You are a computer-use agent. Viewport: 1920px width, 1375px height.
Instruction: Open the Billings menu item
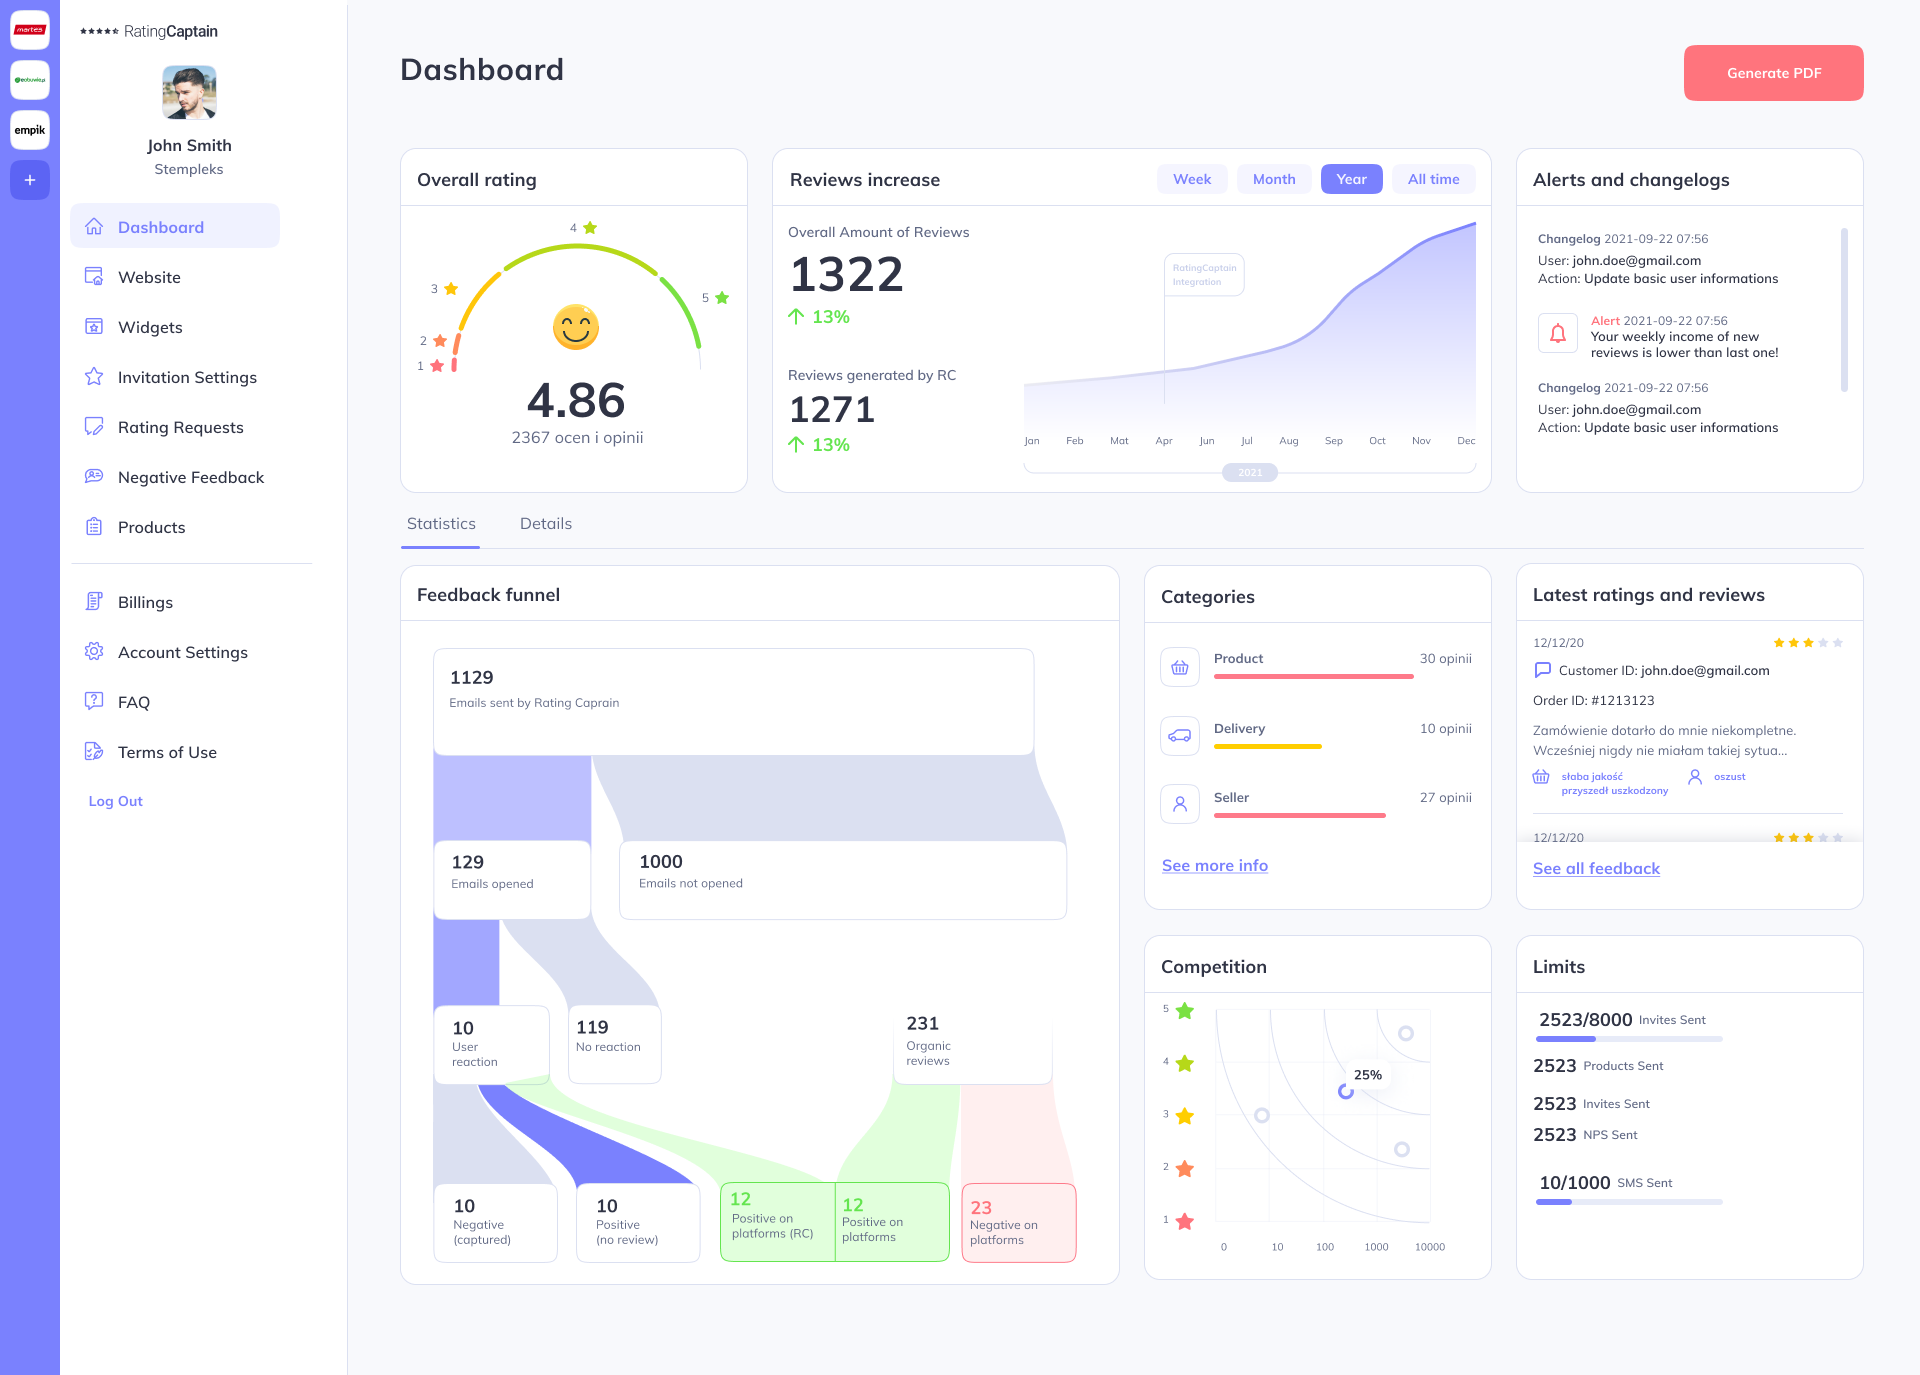pyautogui.click(x=145, y=602)
